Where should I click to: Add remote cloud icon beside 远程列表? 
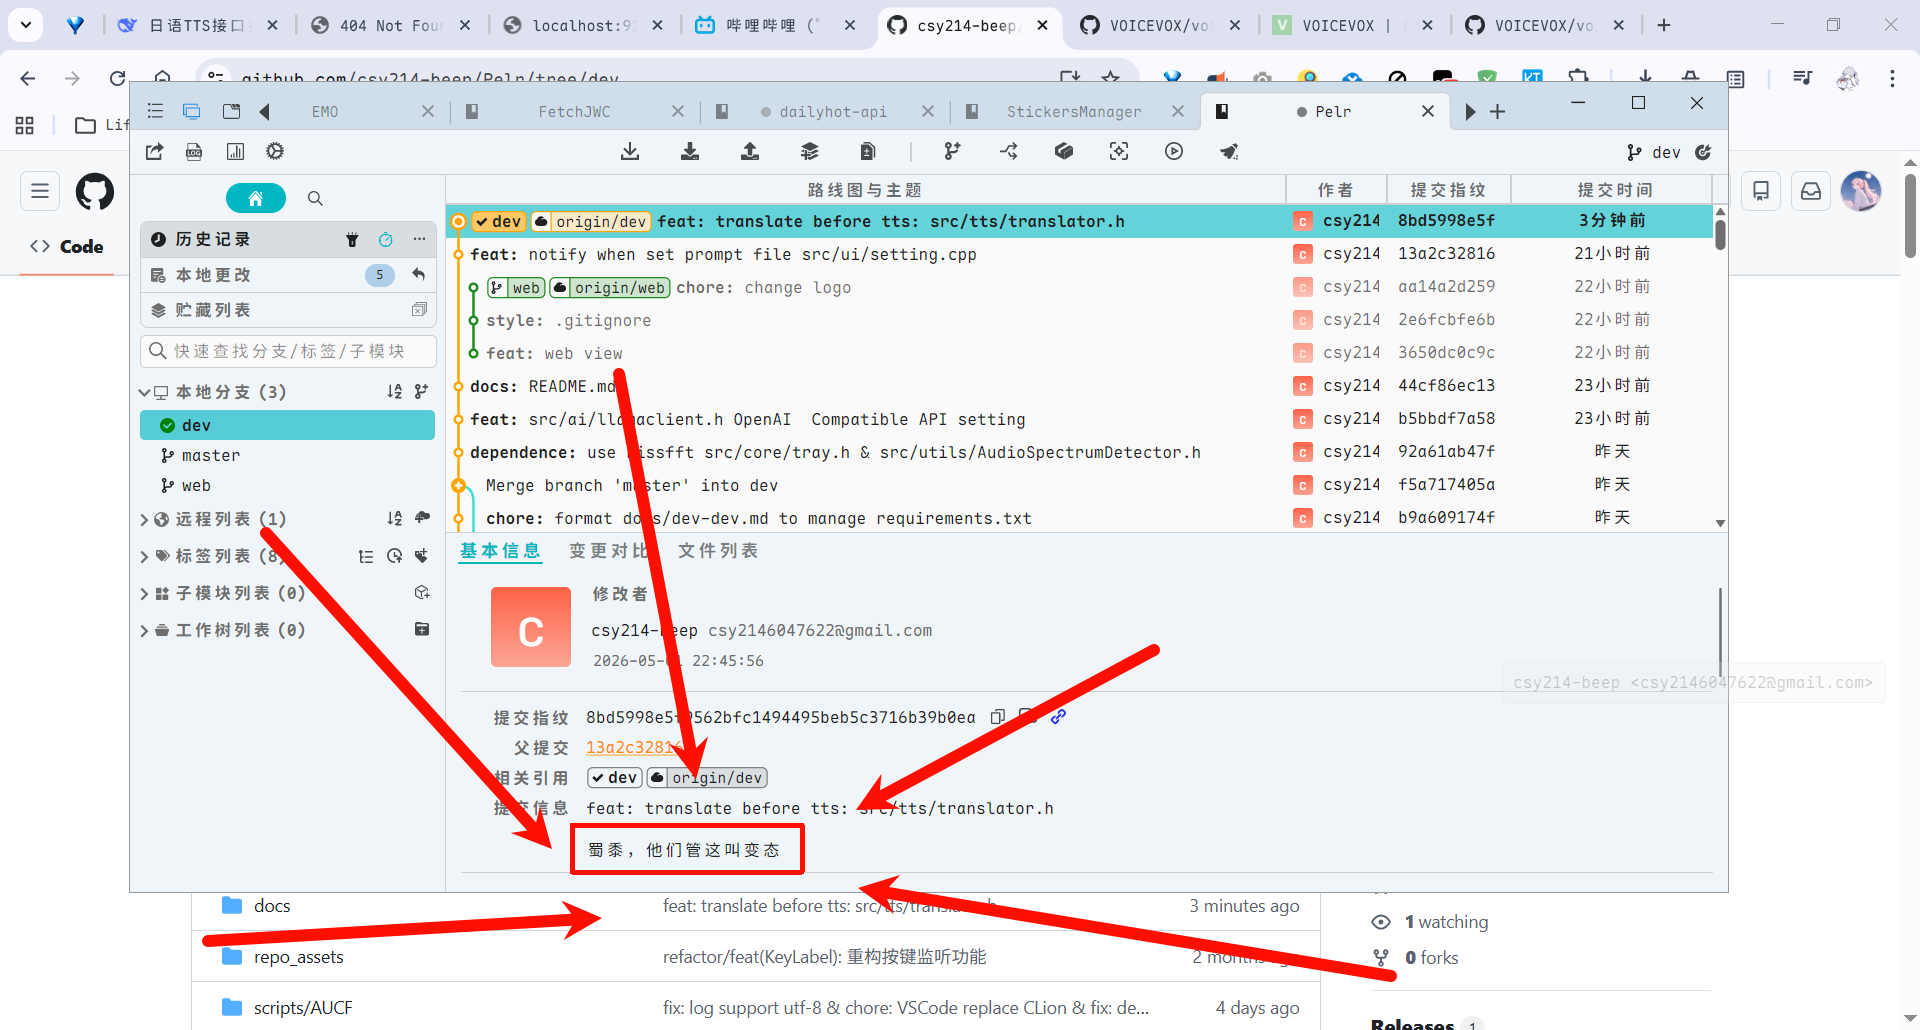click(x=422, y=518)
